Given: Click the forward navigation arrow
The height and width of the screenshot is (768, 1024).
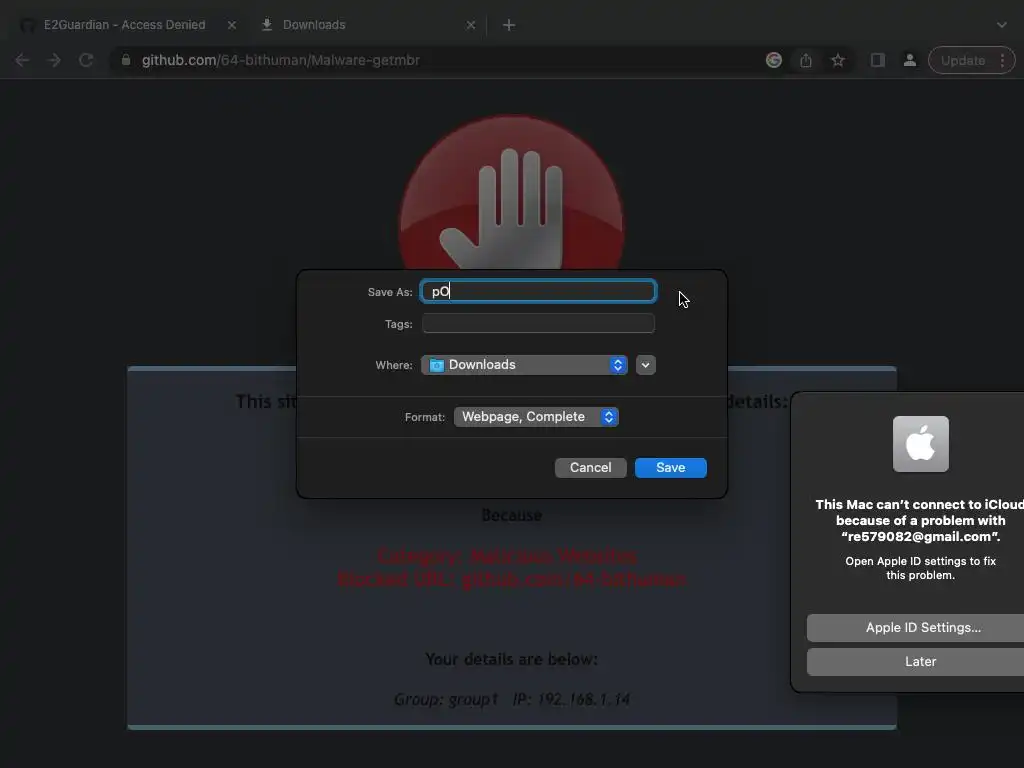Looking at the screenshot, I should (x=54, y=60).
